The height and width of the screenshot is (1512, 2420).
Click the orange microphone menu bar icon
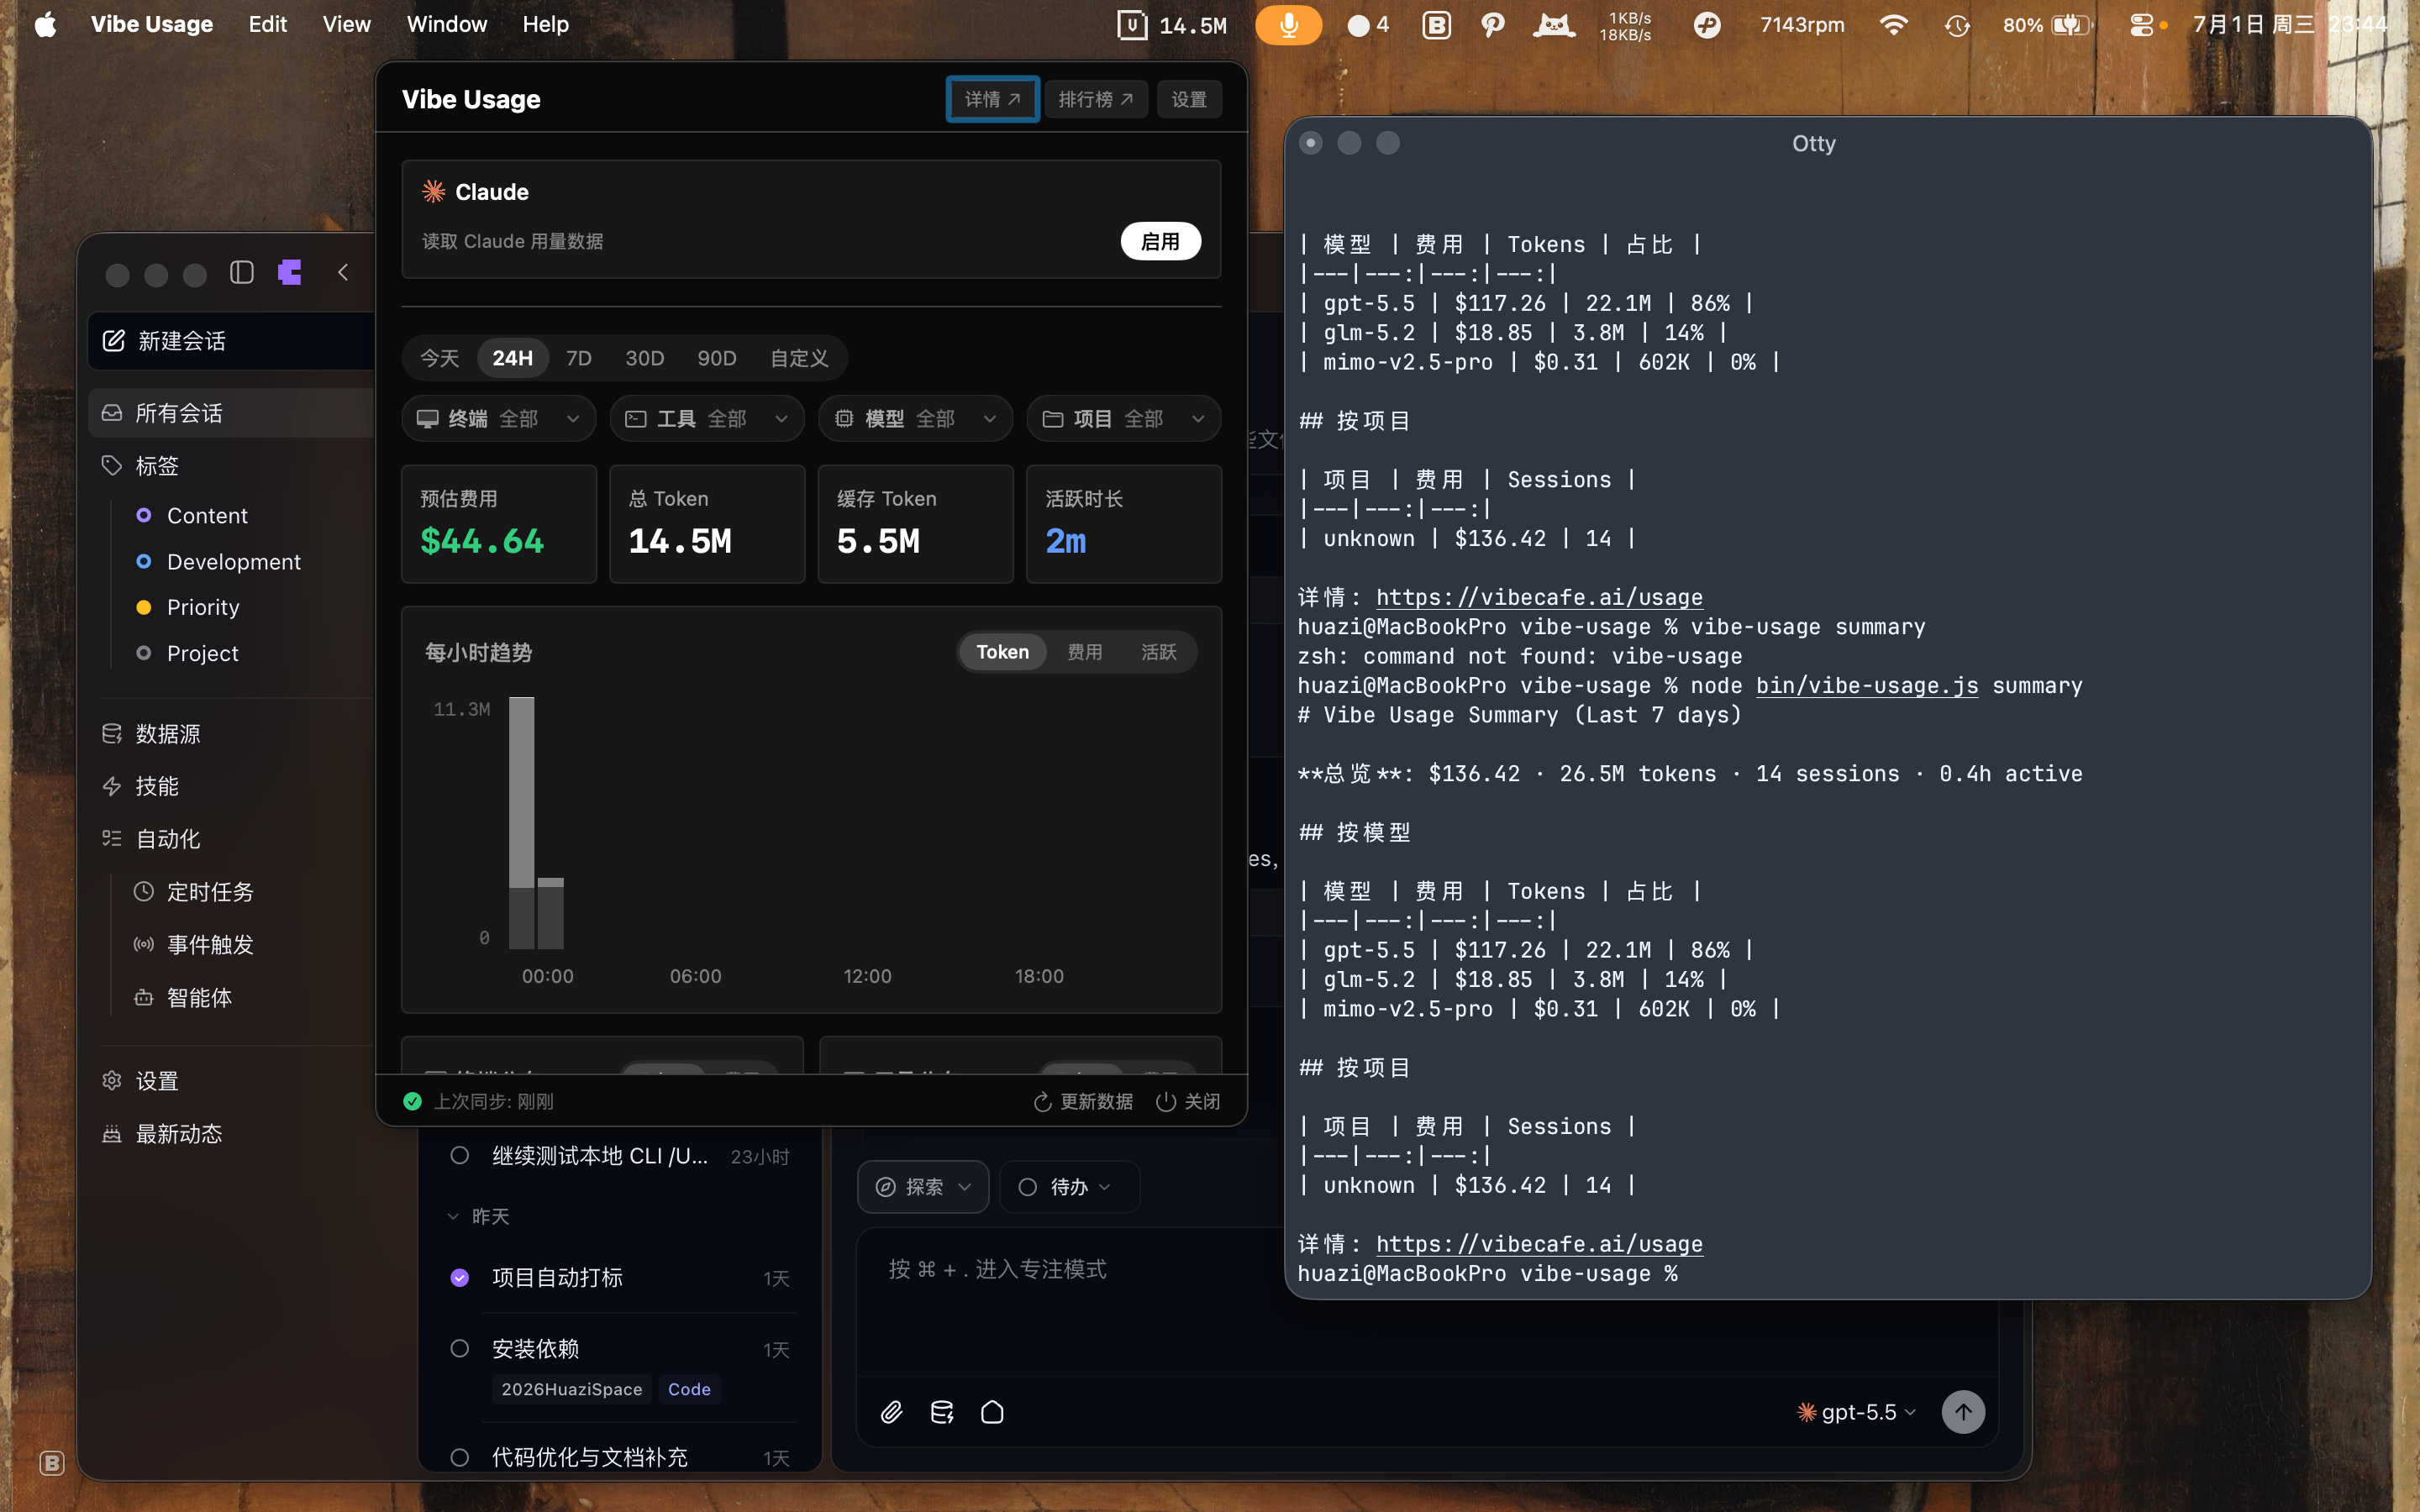pyautogui.click(x=1288, y=25)
